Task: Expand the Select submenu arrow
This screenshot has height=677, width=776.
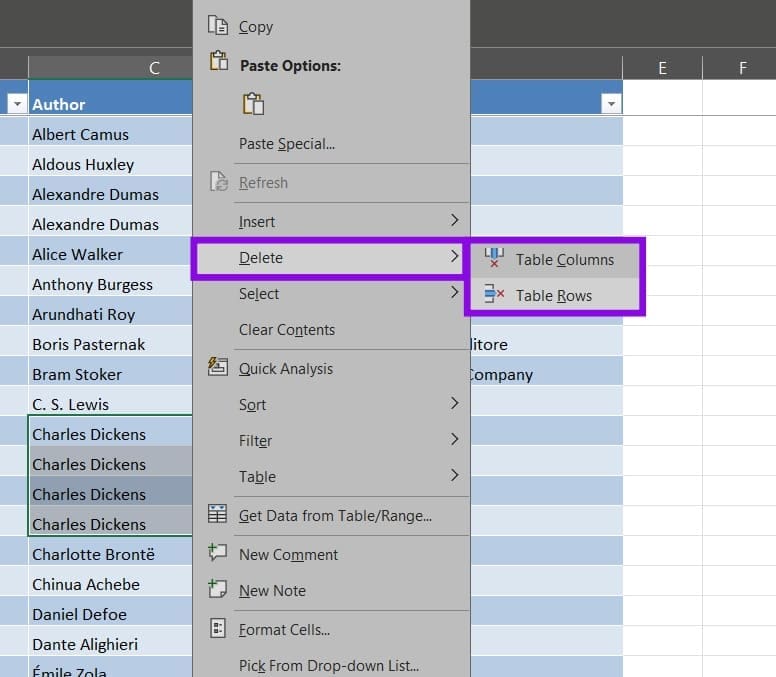Action: [454, 292]
